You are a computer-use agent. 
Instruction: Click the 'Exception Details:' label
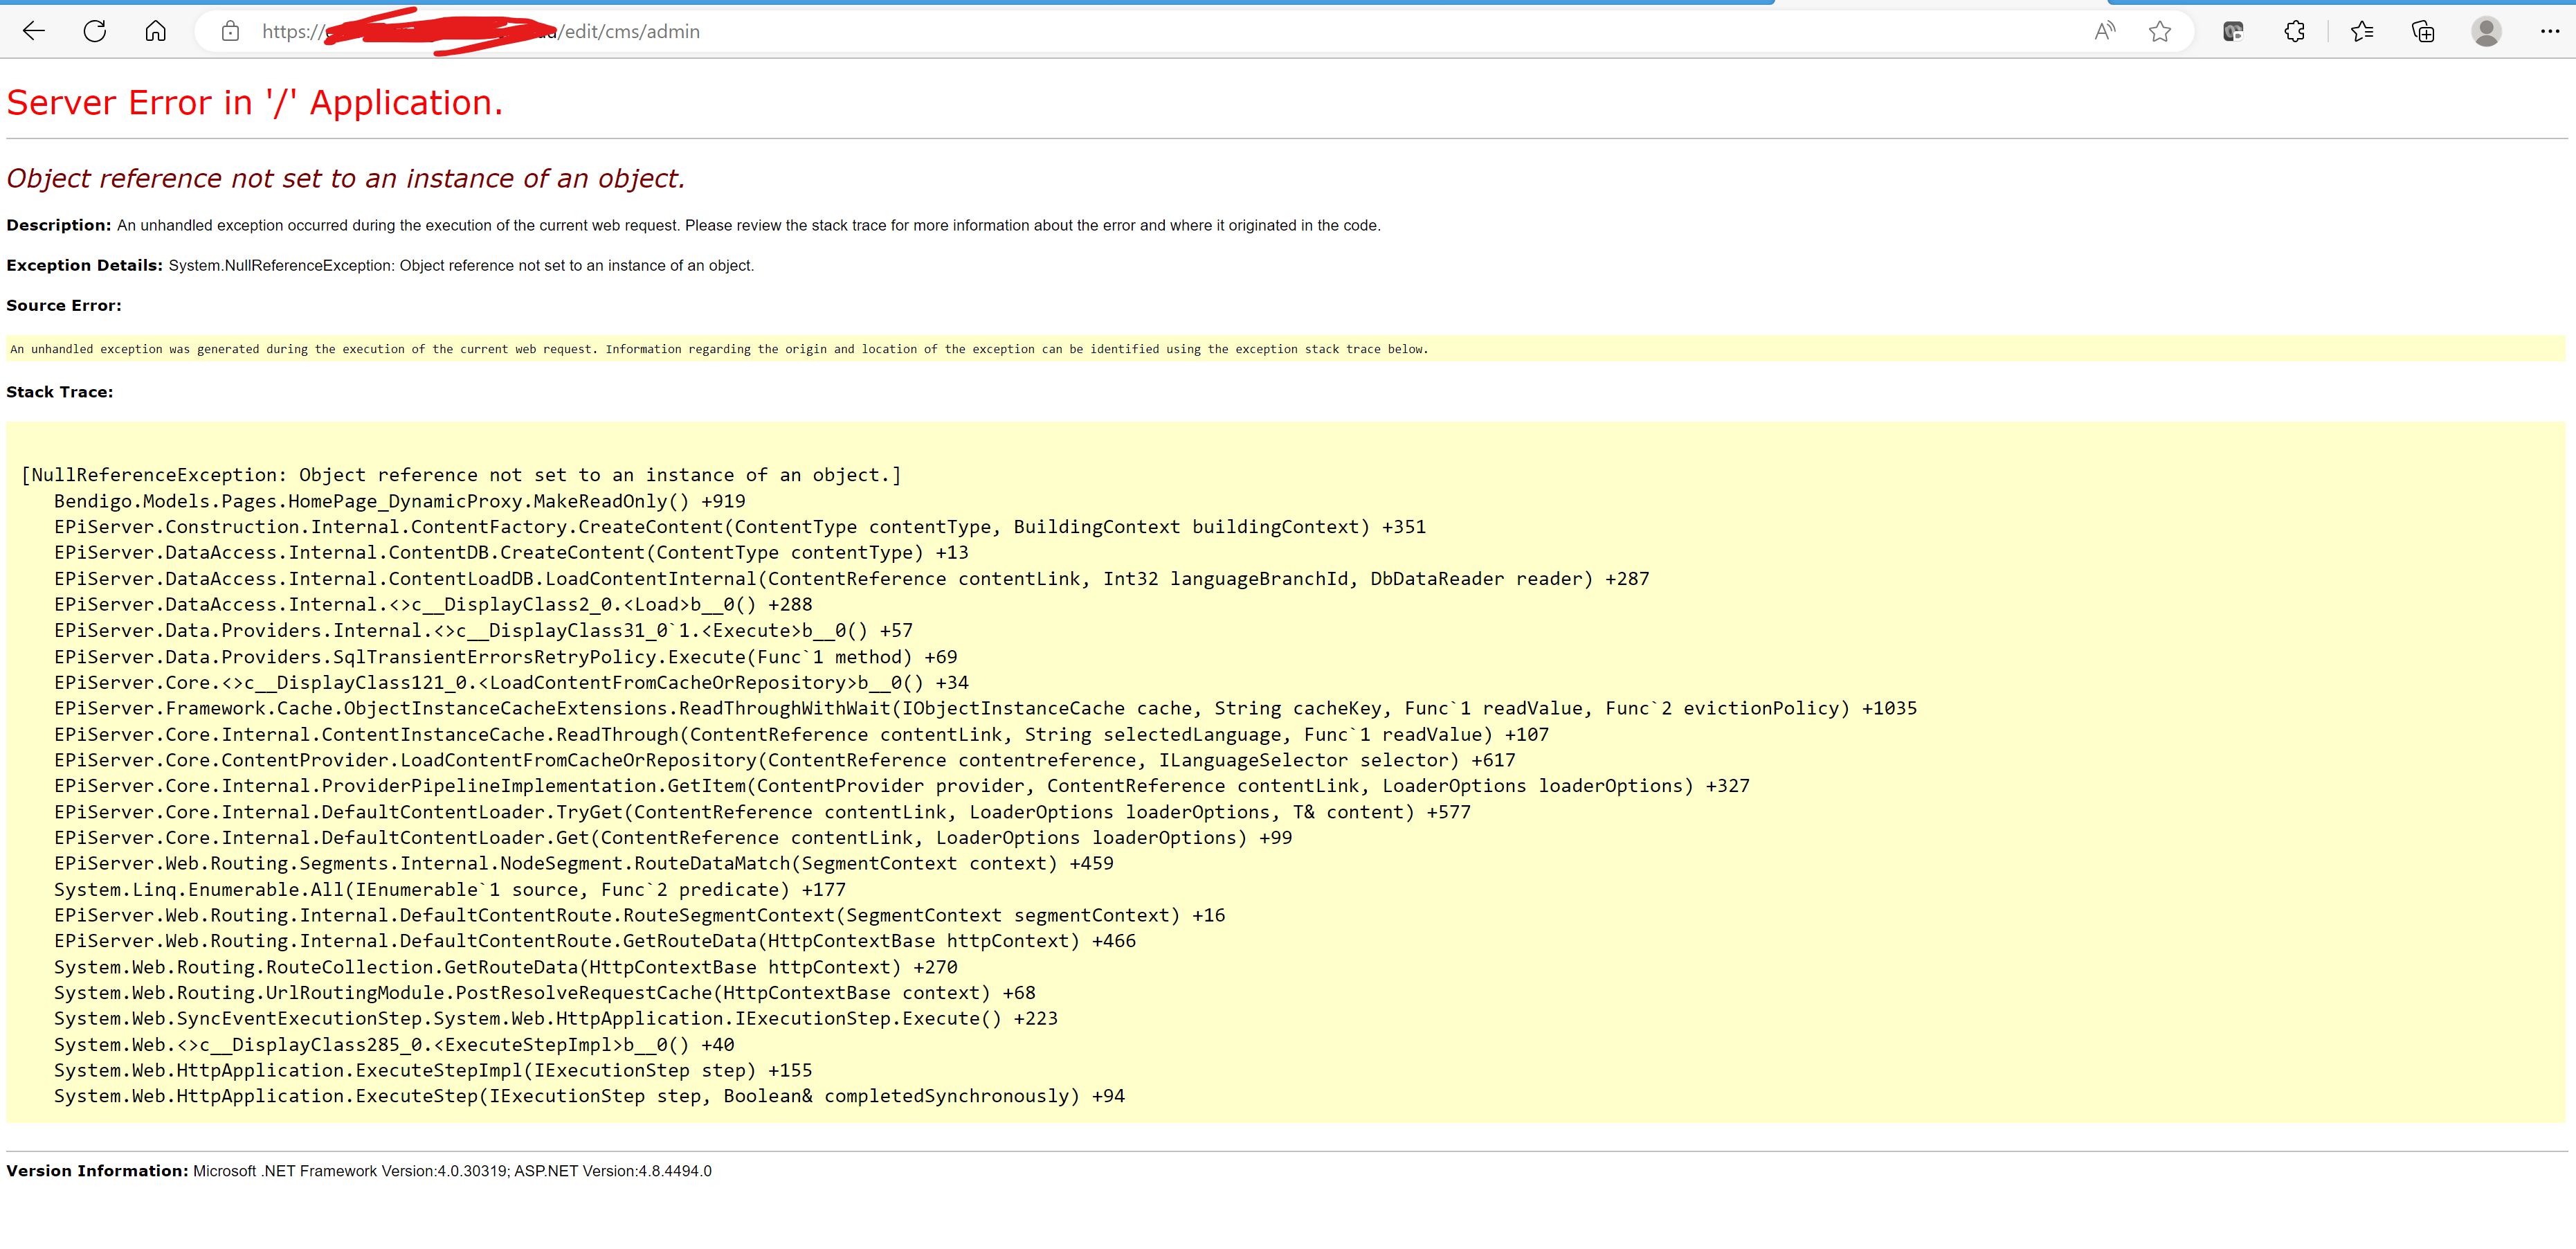pyautogui.click(x=84, y=265)
